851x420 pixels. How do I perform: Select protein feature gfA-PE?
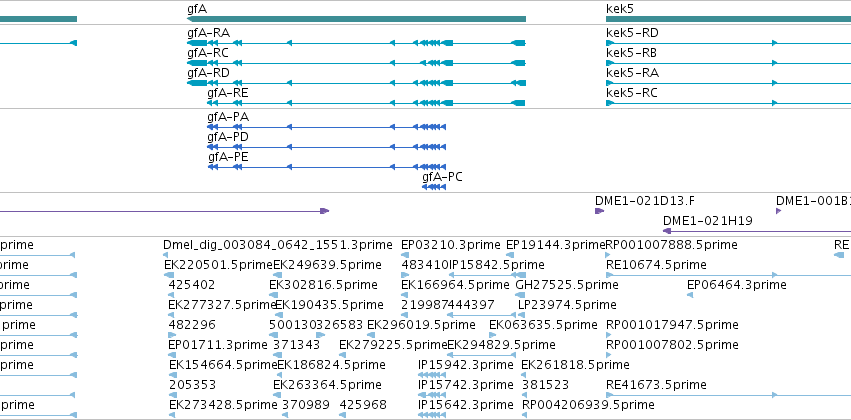pos(228,157)
